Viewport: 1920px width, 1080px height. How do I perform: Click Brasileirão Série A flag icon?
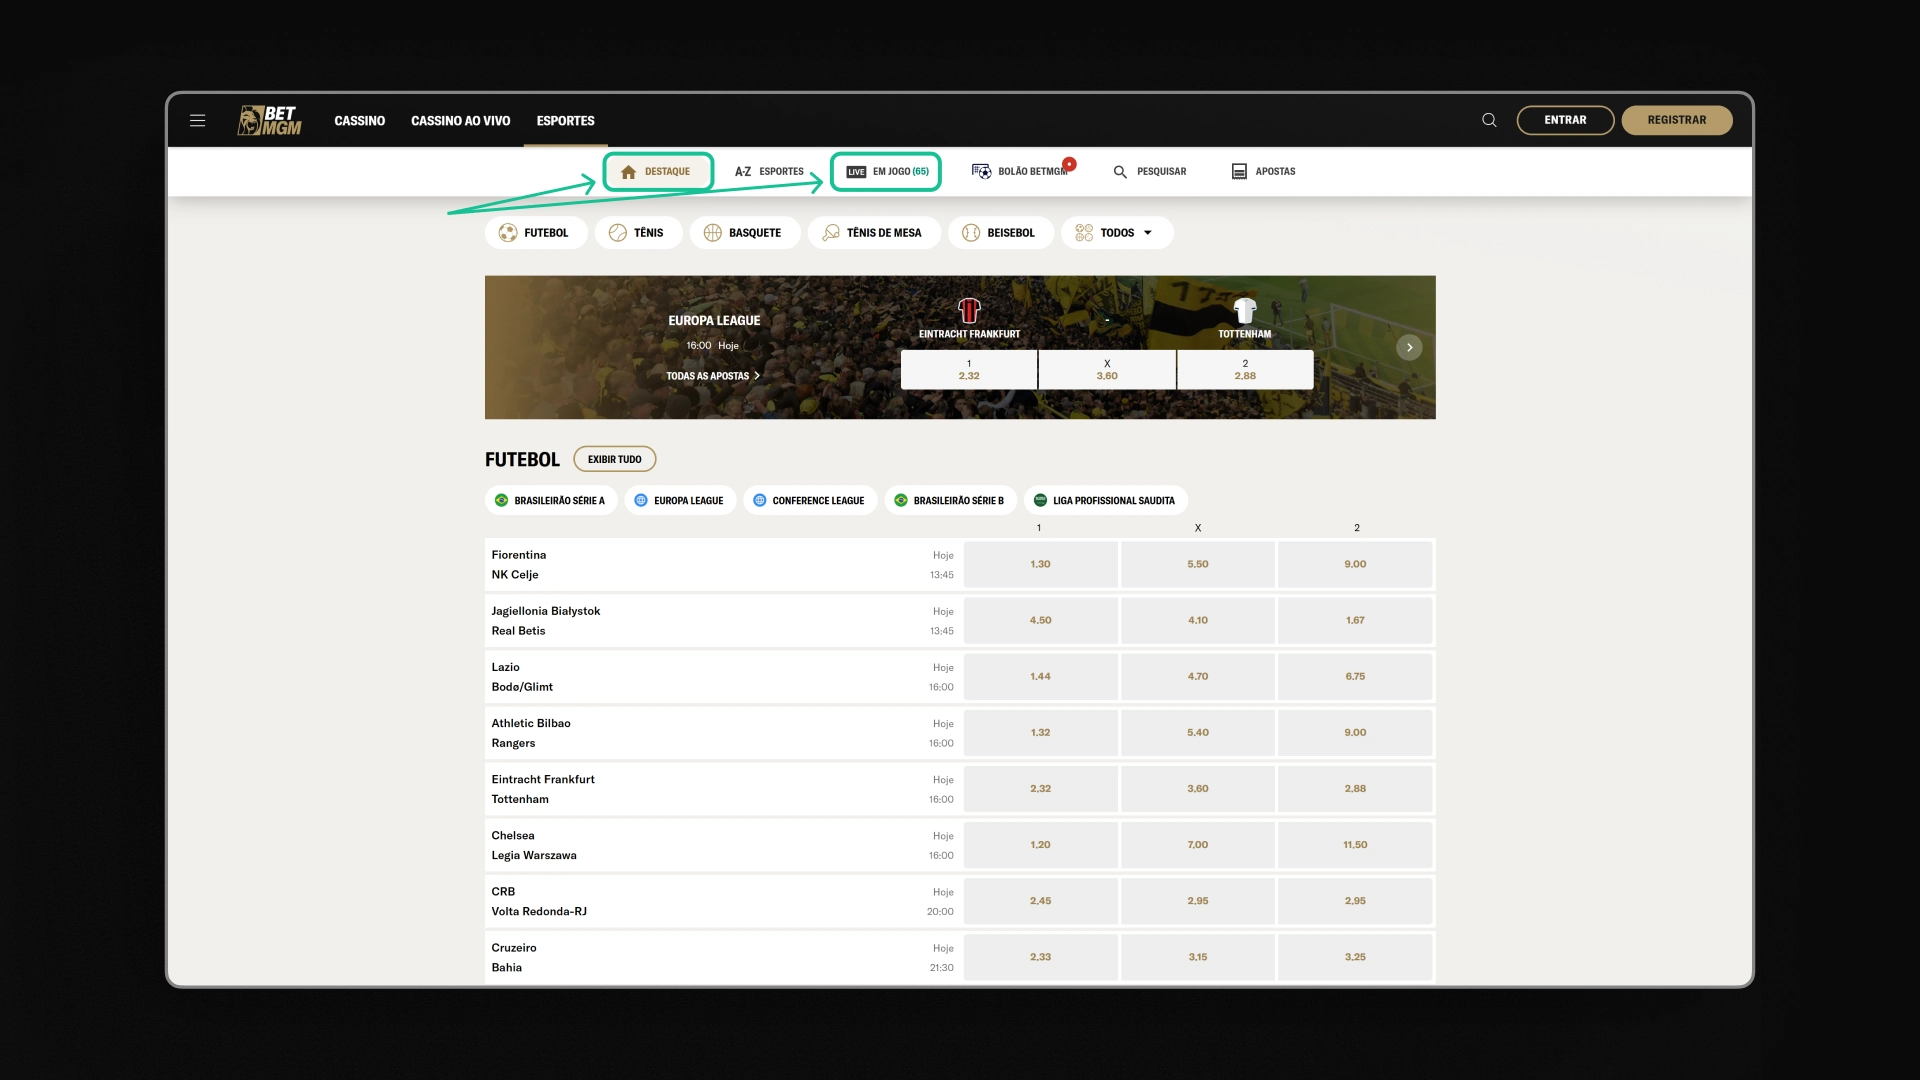(x=502, y=500)
